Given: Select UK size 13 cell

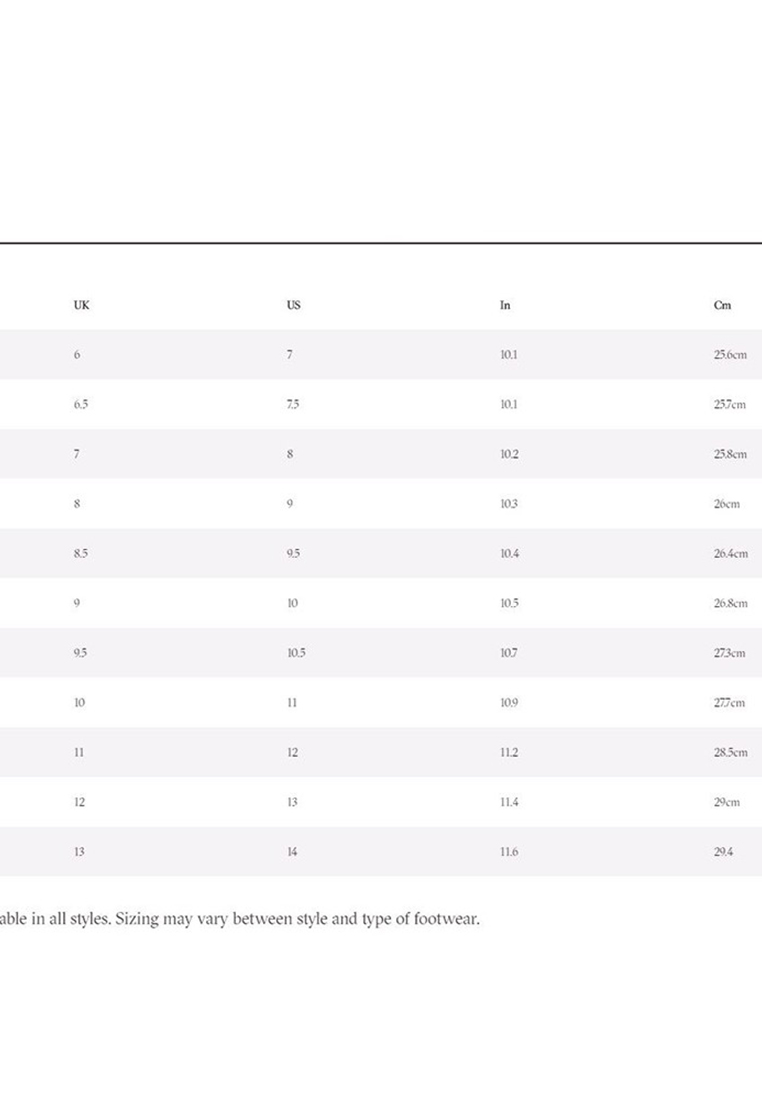Looking at the screenshot, I should 79,852.
